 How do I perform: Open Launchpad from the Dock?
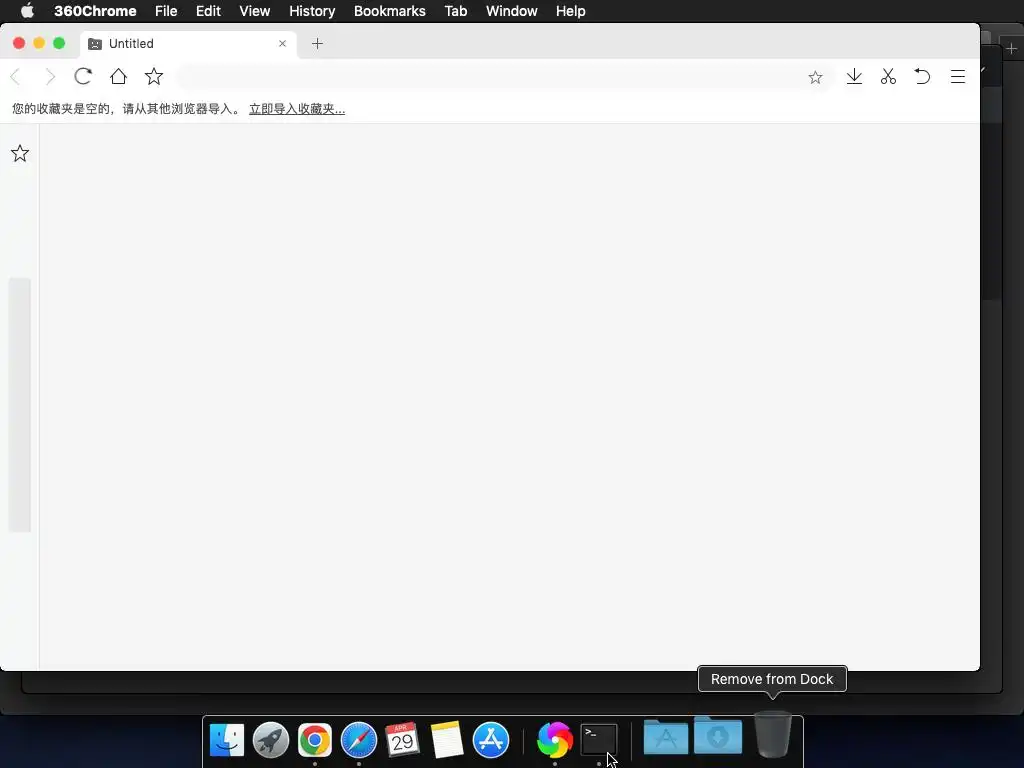point(271,740)
